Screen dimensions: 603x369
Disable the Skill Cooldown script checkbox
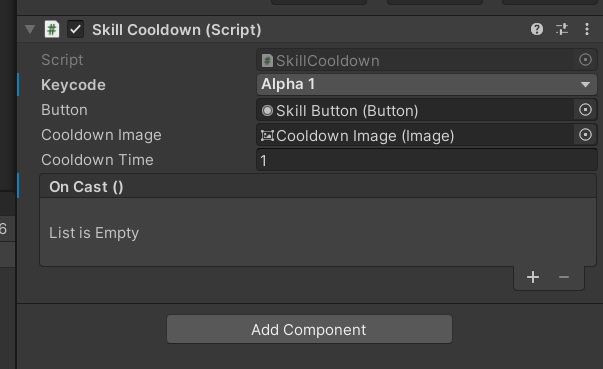click(x=76, y=29)
